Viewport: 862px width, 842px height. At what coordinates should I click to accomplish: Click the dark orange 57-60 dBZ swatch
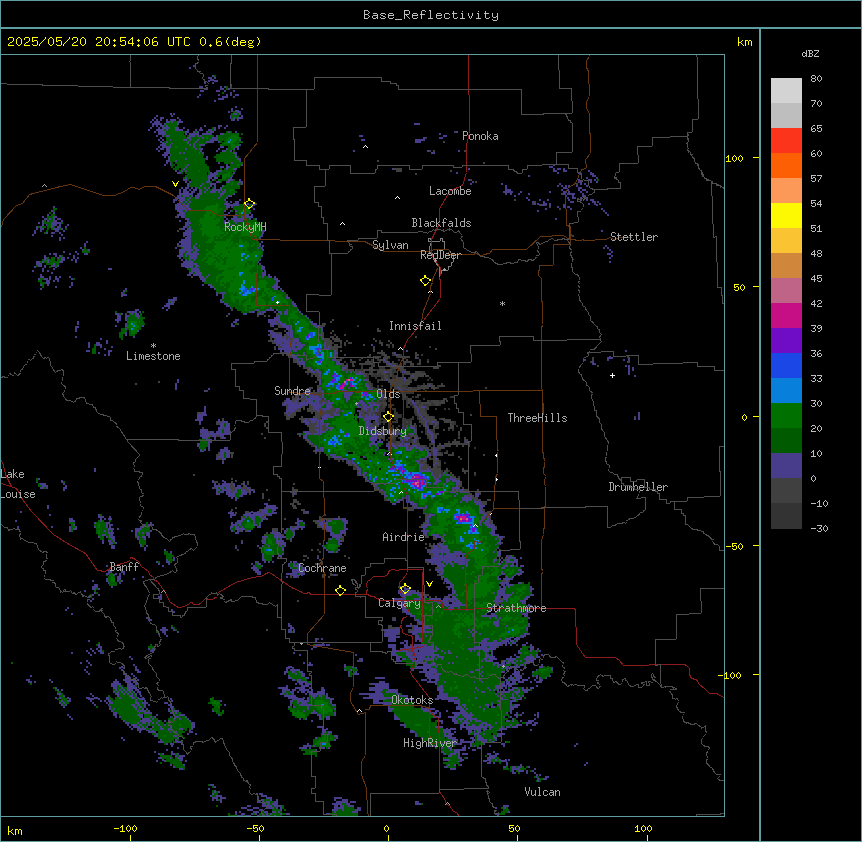point(786,165)
